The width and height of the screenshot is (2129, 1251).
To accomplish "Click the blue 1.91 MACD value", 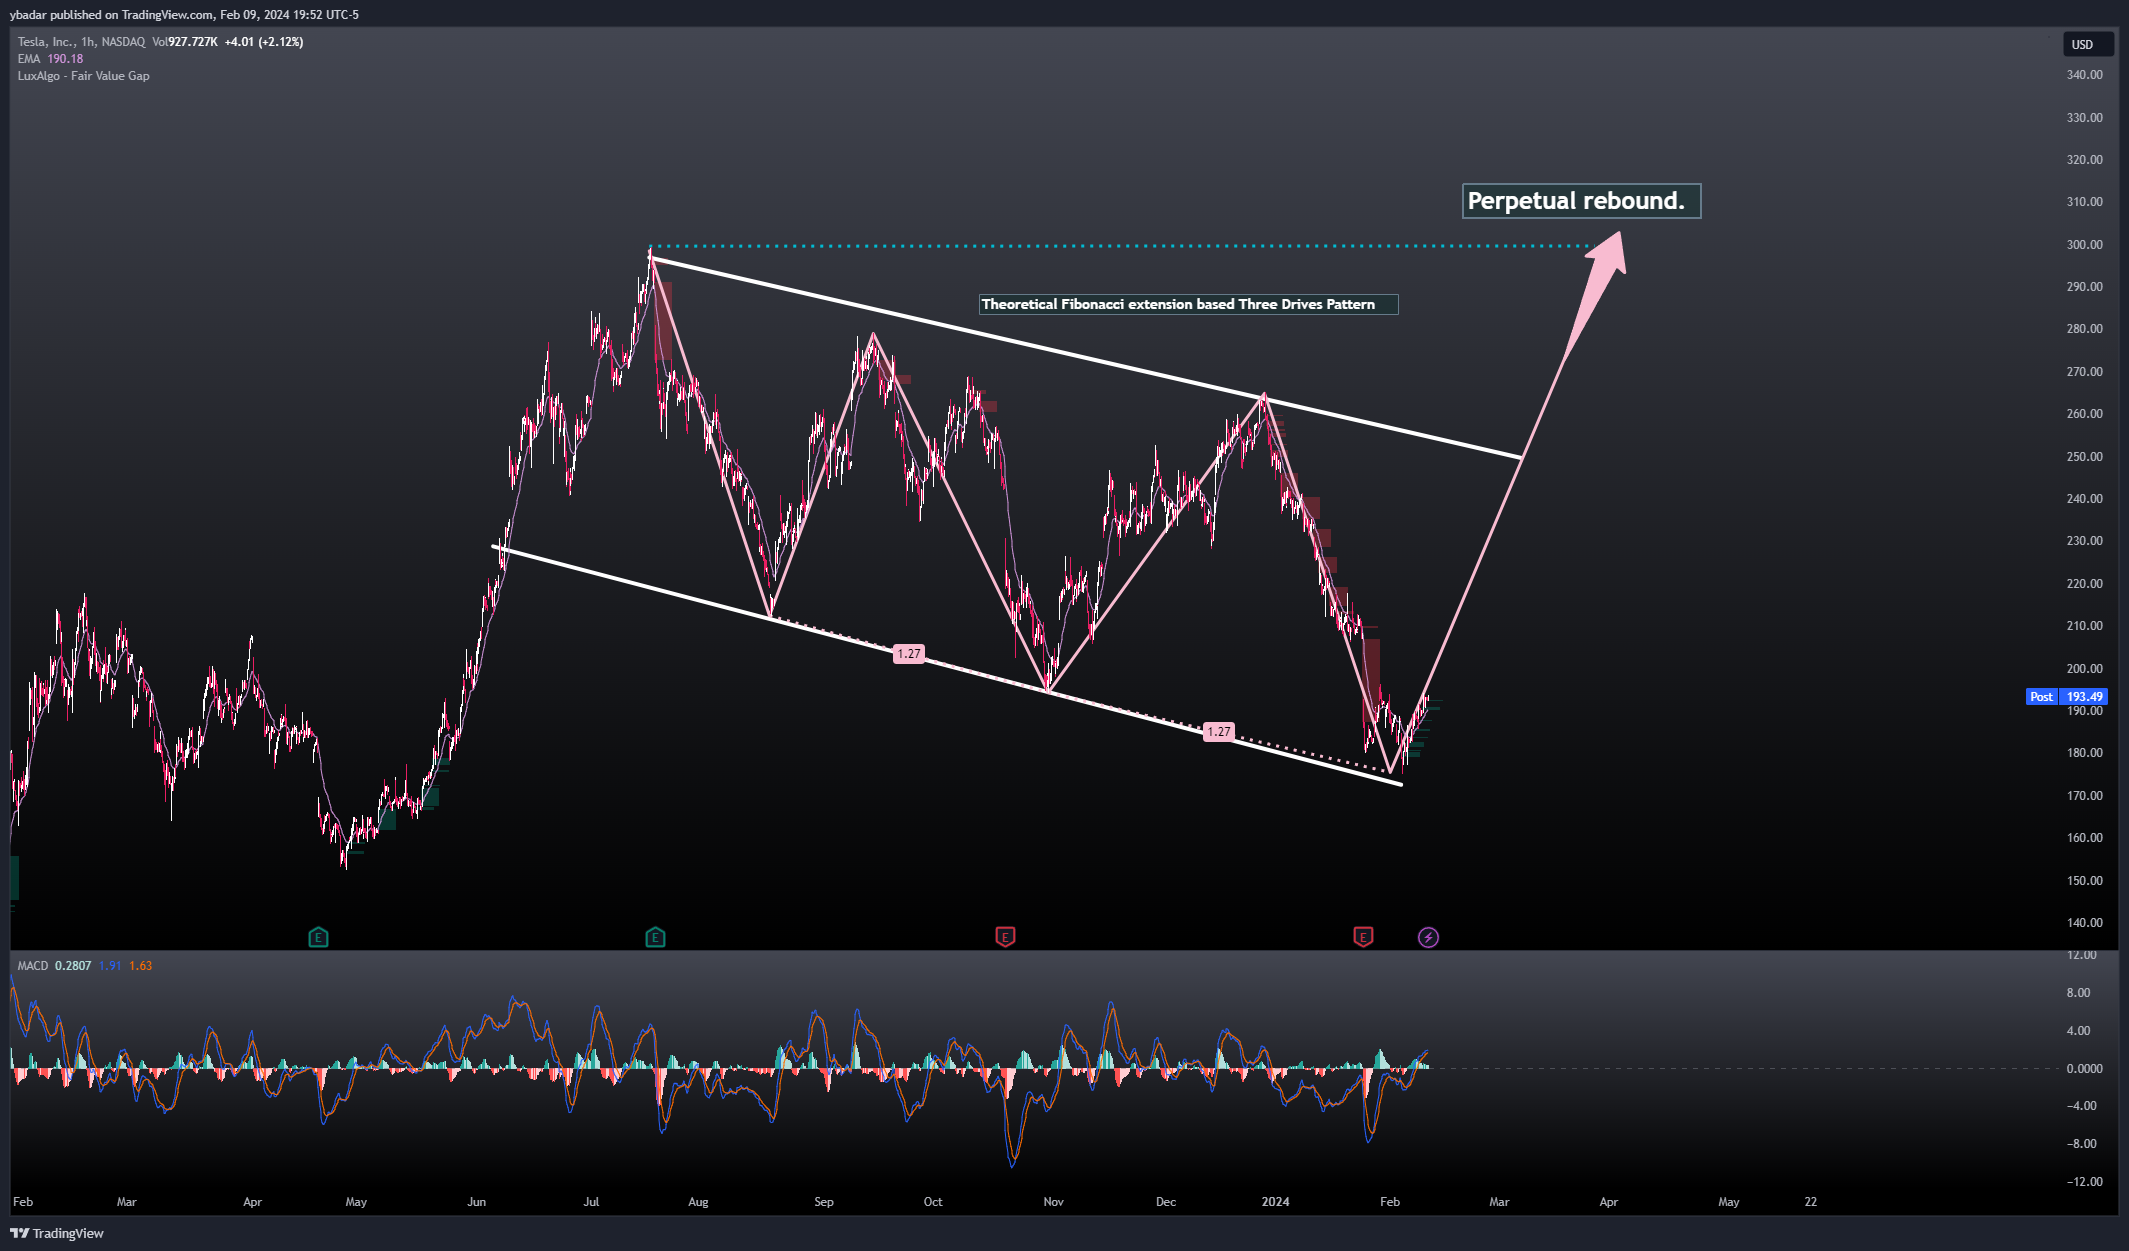I will pyautogui.click(x=110, y=966).
